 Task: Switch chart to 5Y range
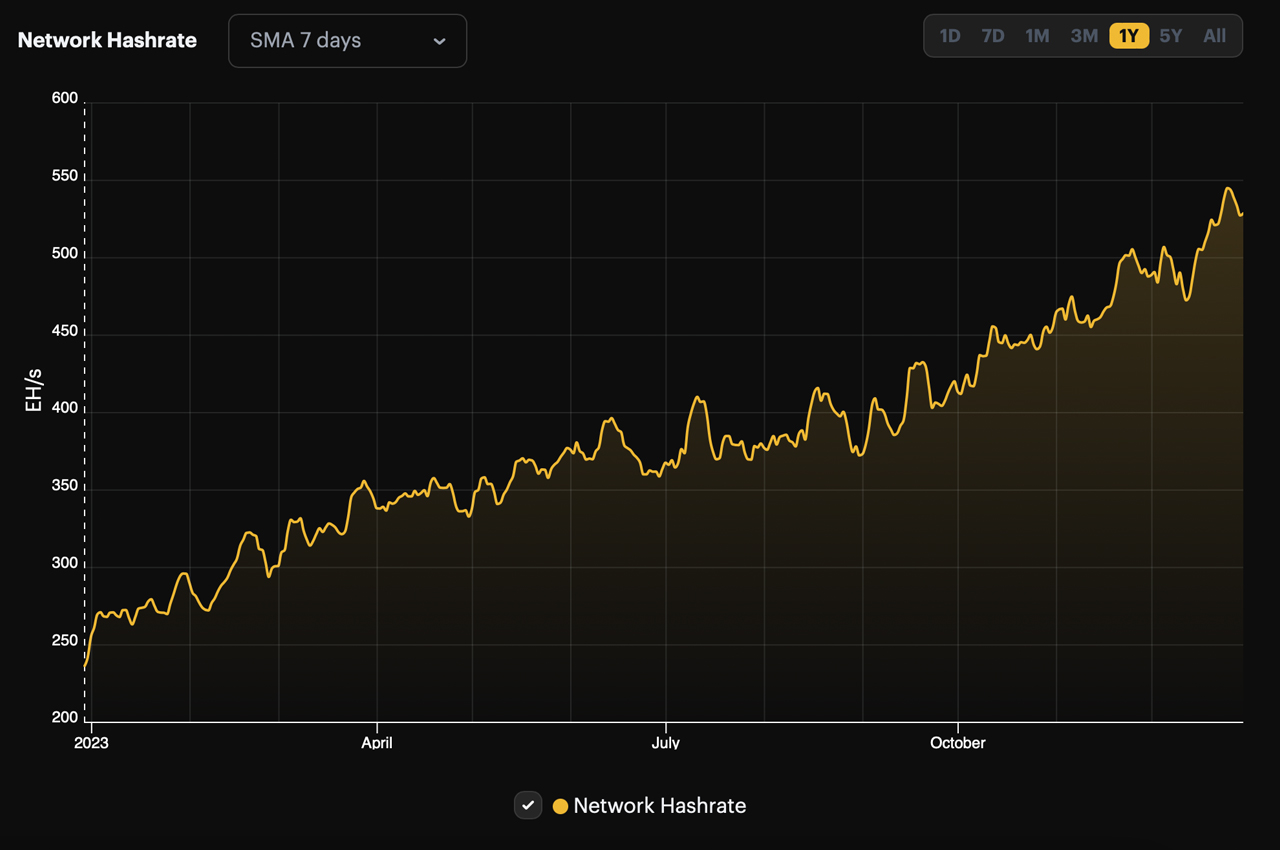point(1170,36)
